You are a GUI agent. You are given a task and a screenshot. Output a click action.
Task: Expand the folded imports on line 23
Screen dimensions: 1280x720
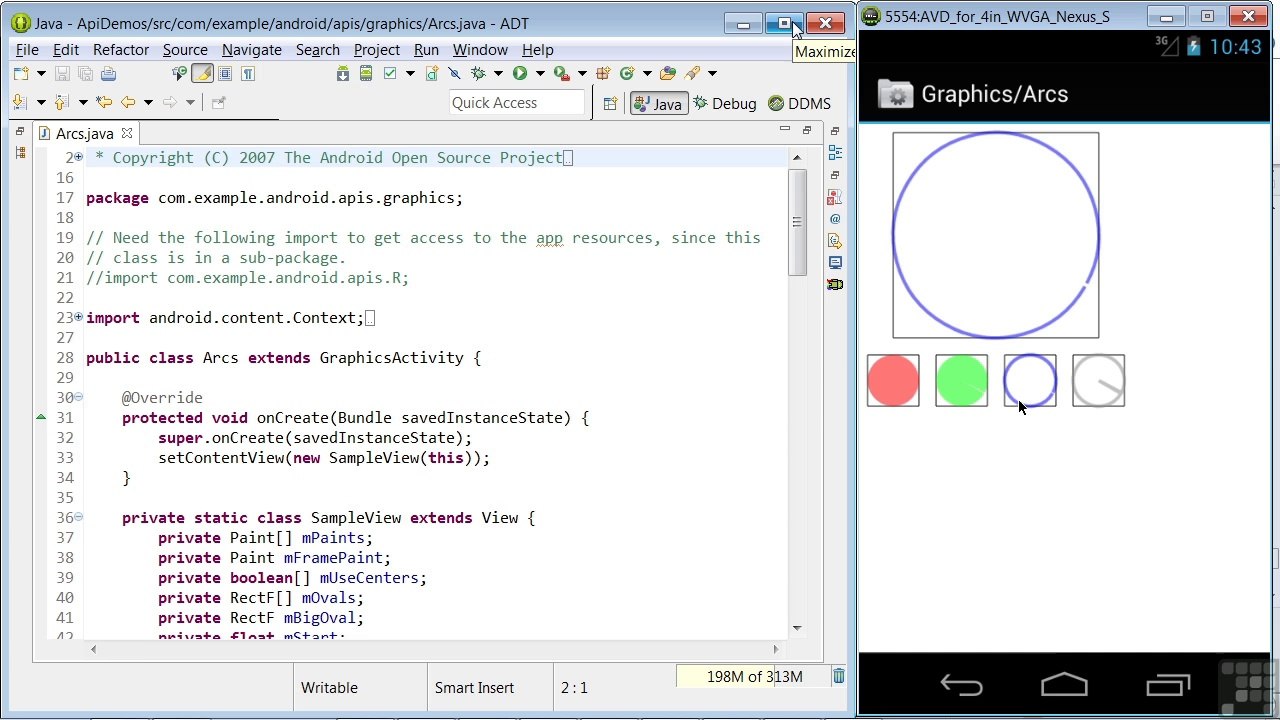[78, 317]
